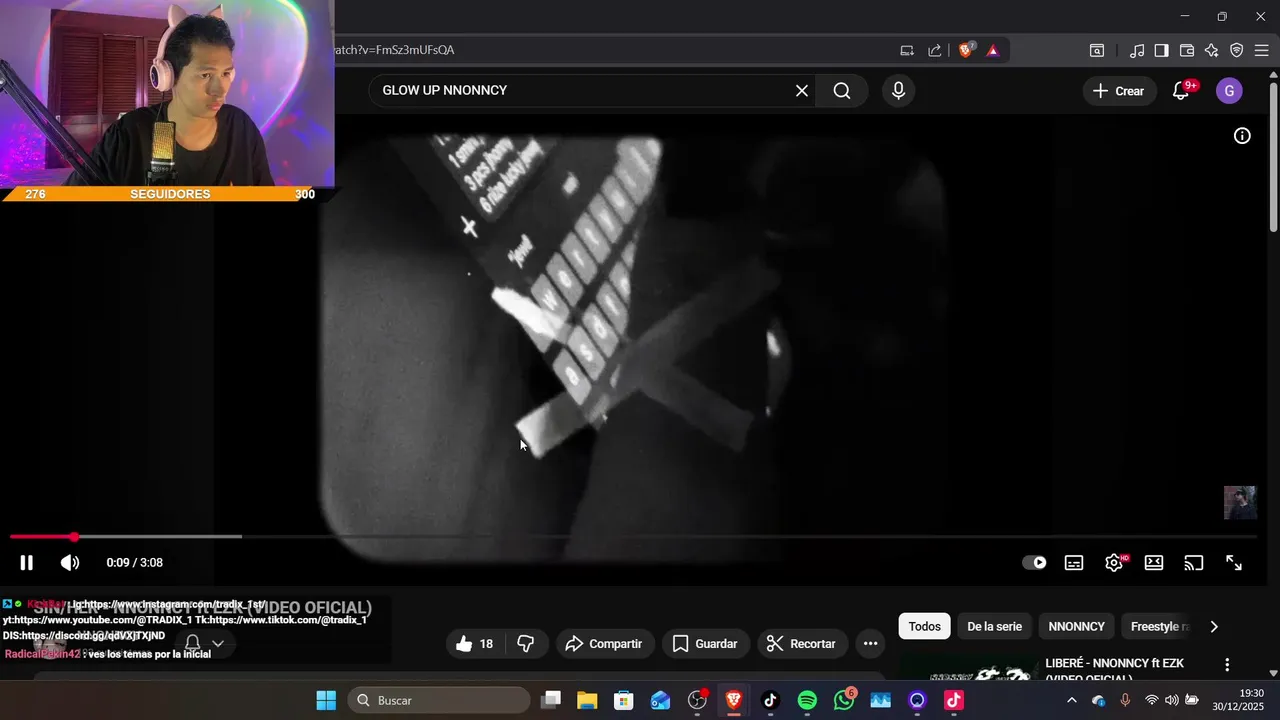The height and width of the screenshot is (720, 1280).
Task: Show hidden system tray icons
Action: 1072,700
